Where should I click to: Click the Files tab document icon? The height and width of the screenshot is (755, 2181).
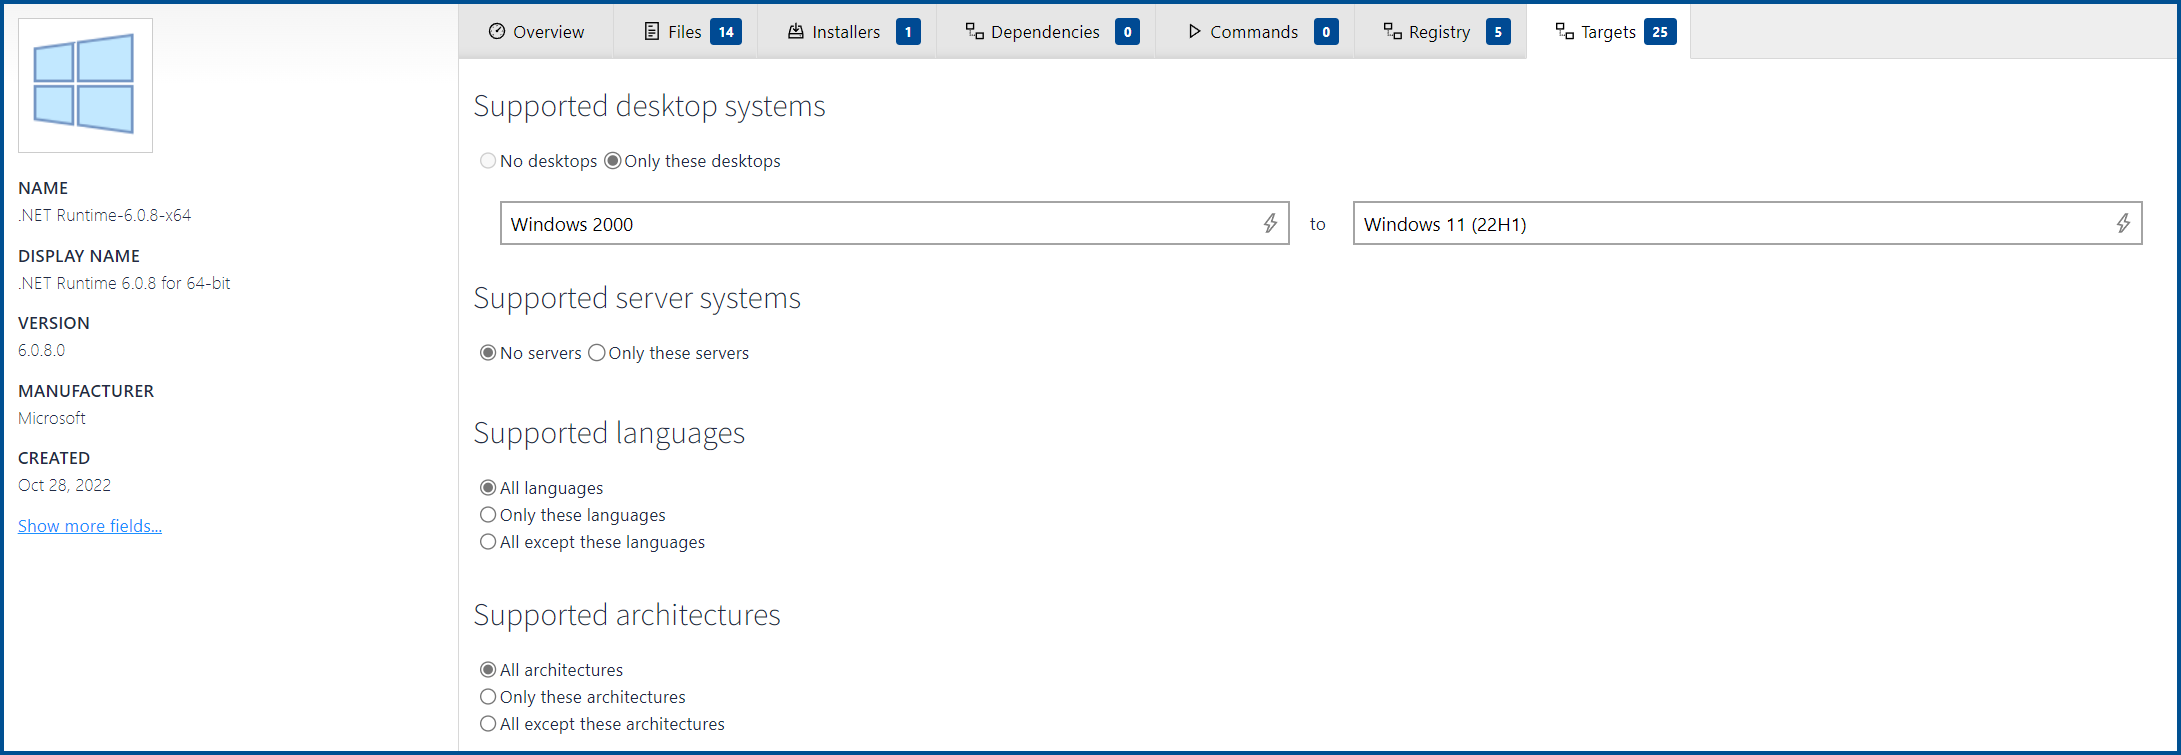point(652,31)
